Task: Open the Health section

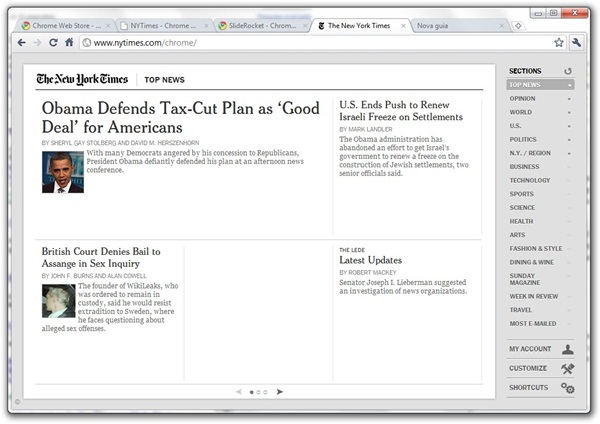Action: 521,221
